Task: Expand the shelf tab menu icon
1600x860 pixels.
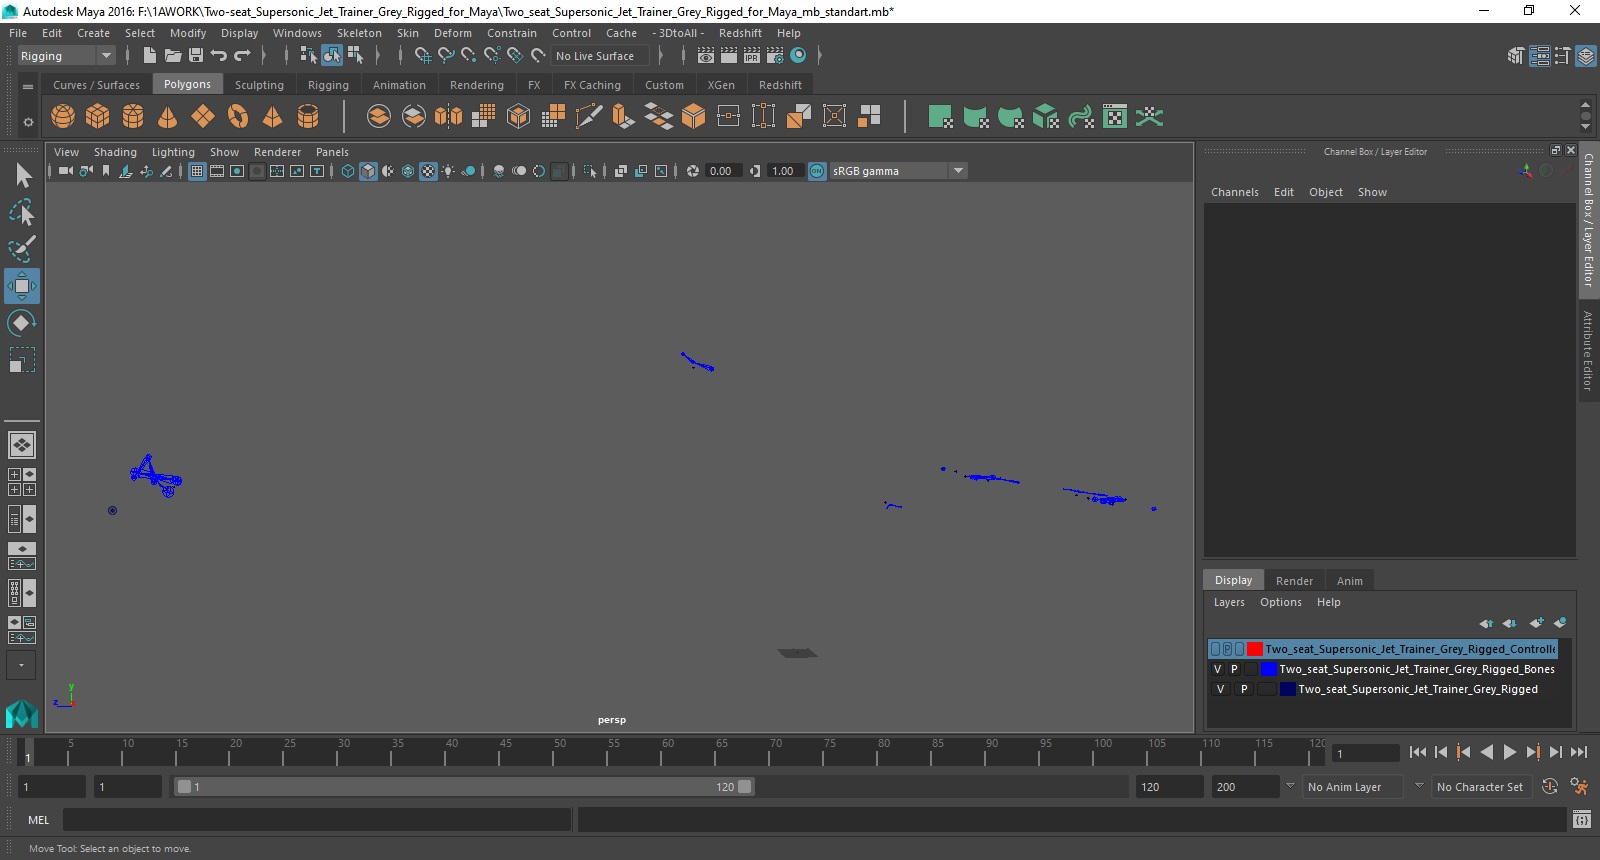Action: point(28,87)
